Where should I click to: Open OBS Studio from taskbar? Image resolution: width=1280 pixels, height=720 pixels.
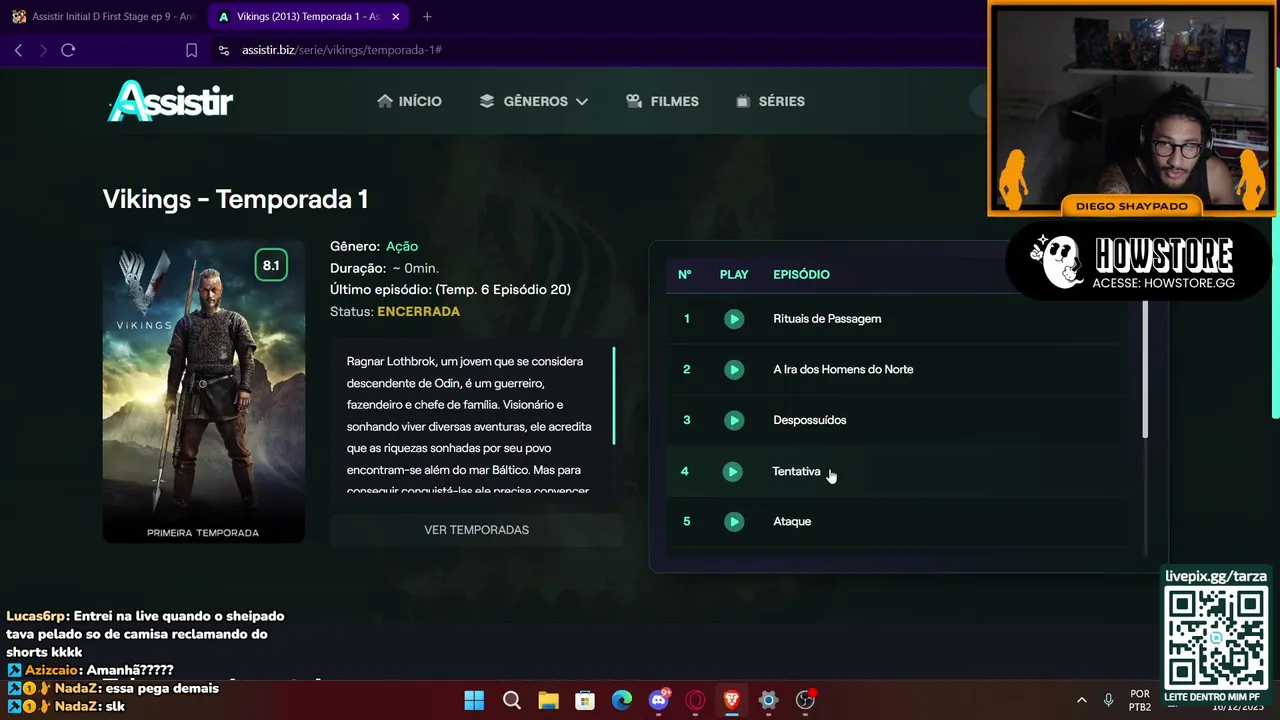click(x=805, y=700)
